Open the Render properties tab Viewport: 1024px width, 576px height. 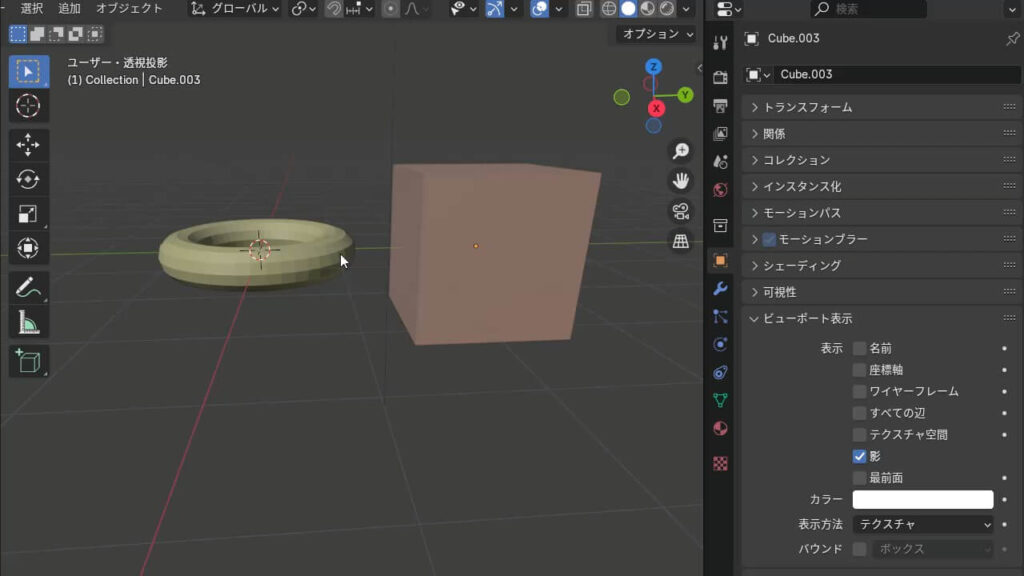pos(720,78)
